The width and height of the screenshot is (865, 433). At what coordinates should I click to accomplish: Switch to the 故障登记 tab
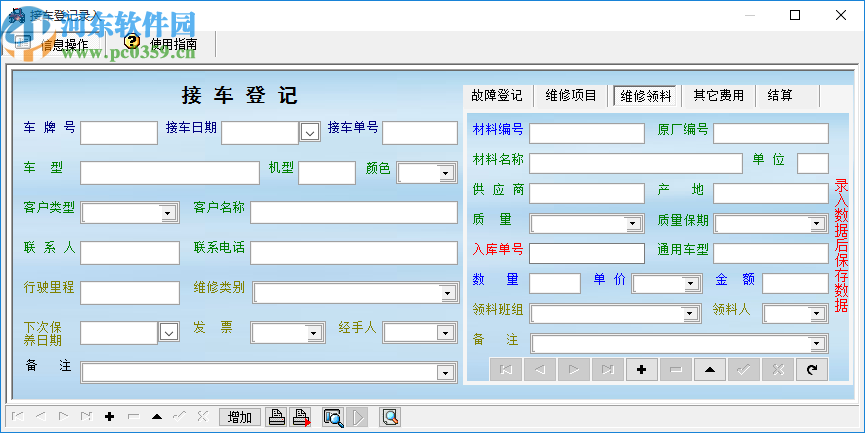[496, 95]
